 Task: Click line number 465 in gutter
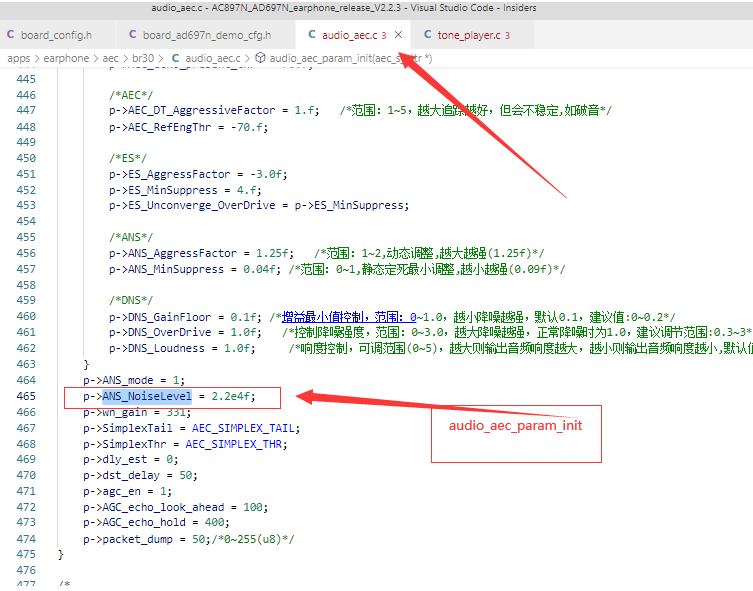point(26,396)
